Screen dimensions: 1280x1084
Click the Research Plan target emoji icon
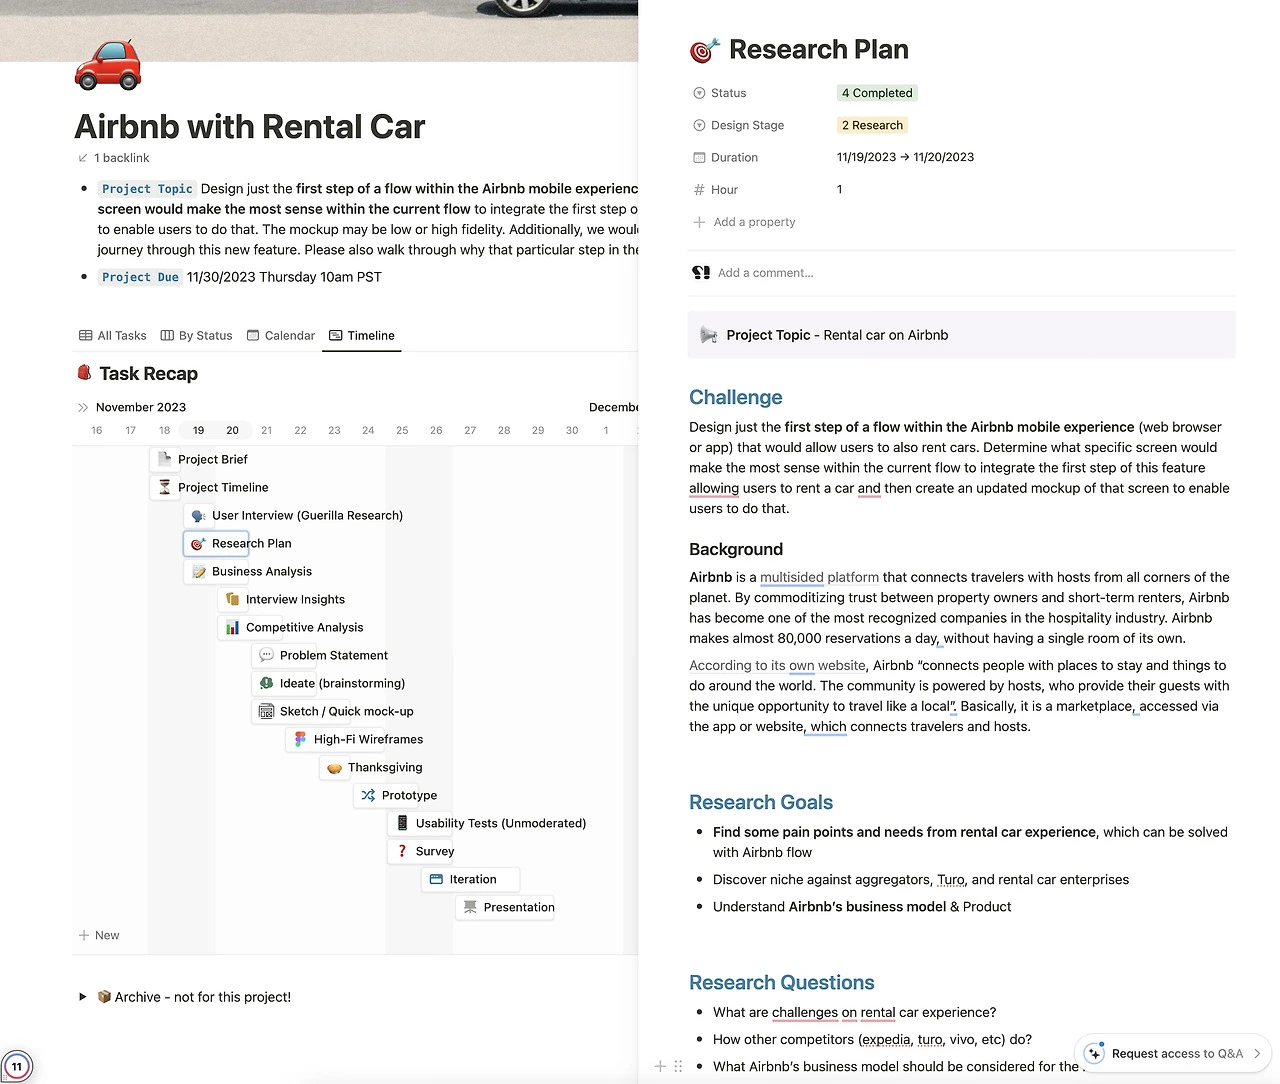(704, 50)
